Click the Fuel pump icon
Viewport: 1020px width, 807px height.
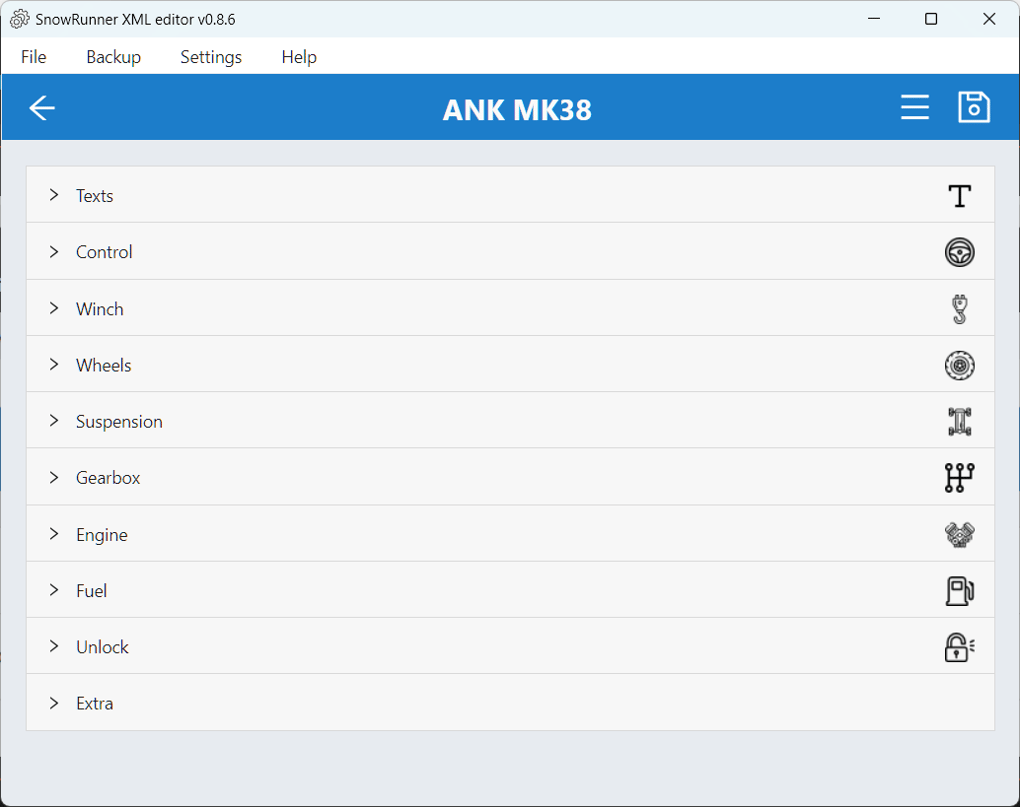[x=960, y=591]
